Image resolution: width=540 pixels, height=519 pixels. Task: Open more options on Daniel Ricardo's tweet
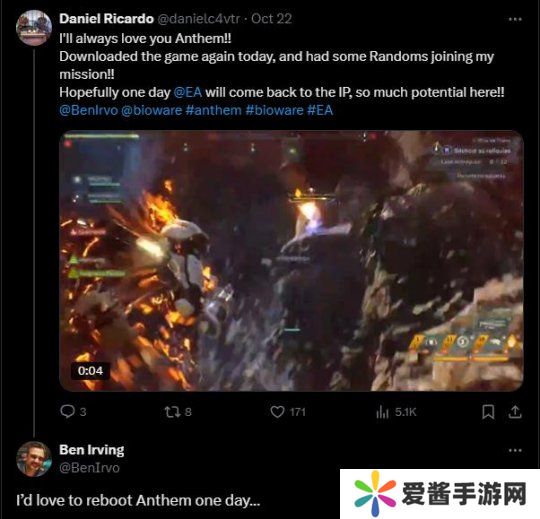coord(515,19)
